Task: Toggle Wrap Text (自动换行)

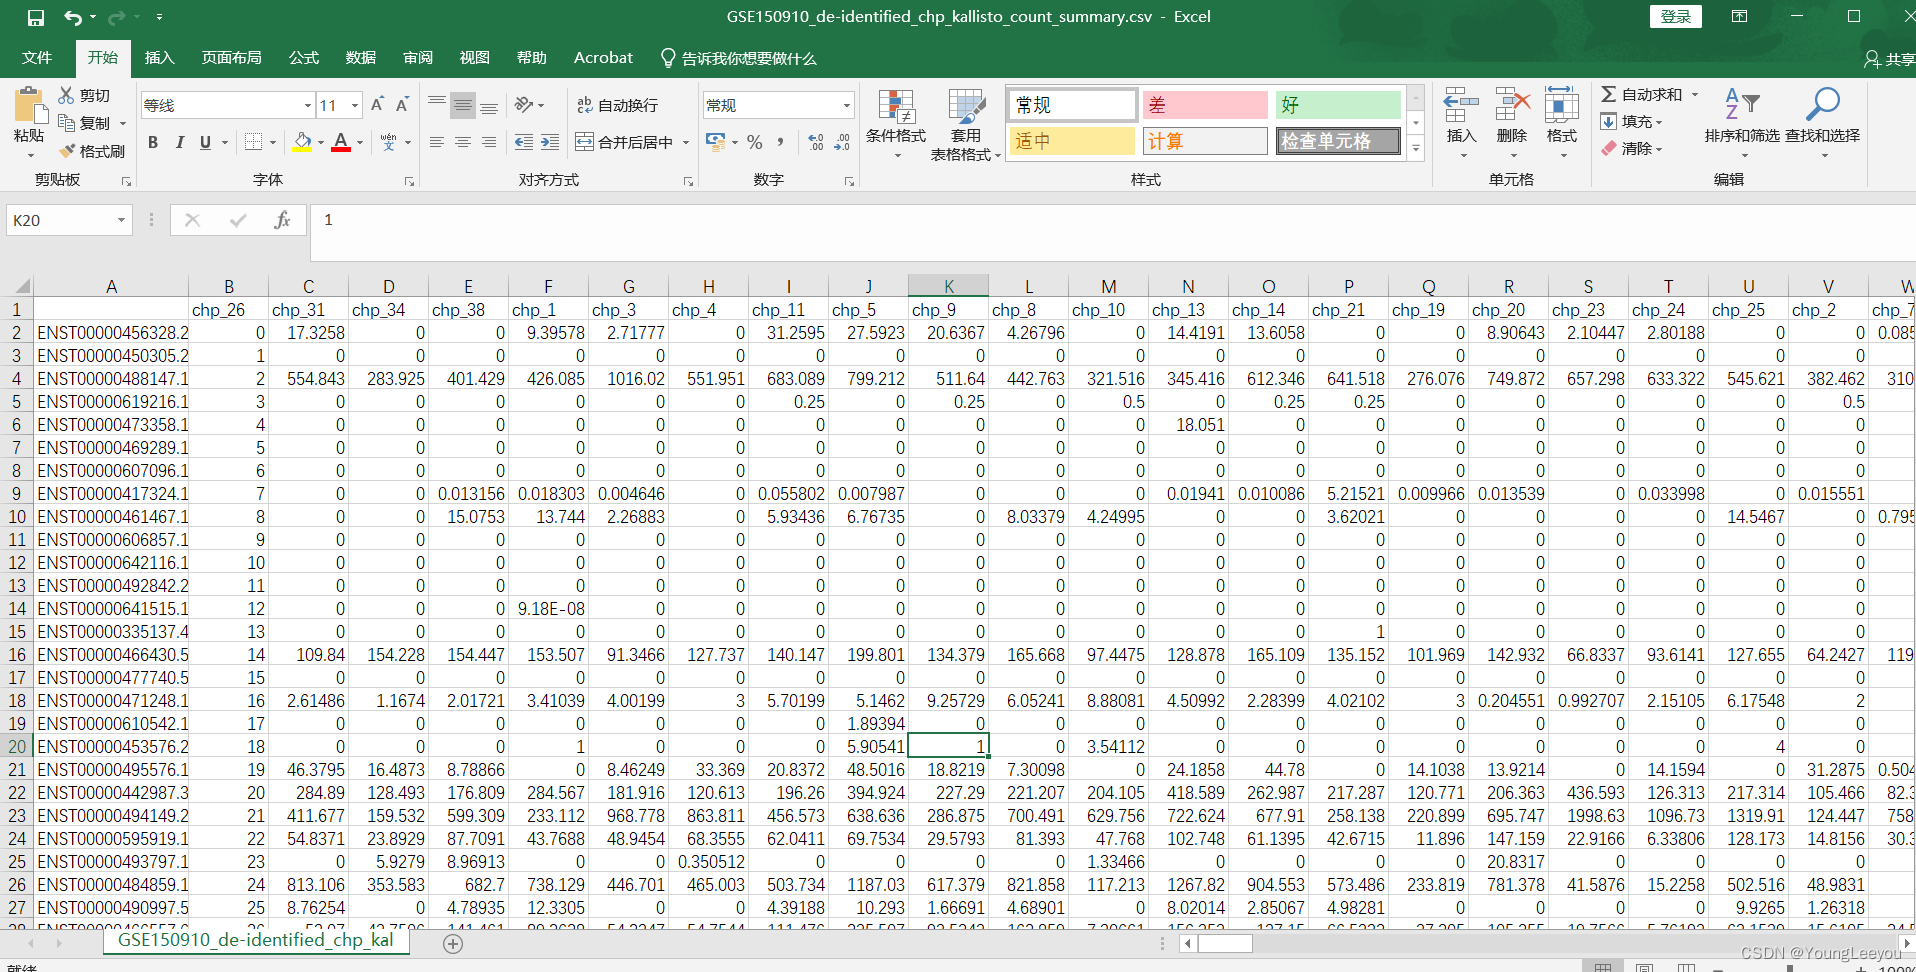Action: (618, 105)
